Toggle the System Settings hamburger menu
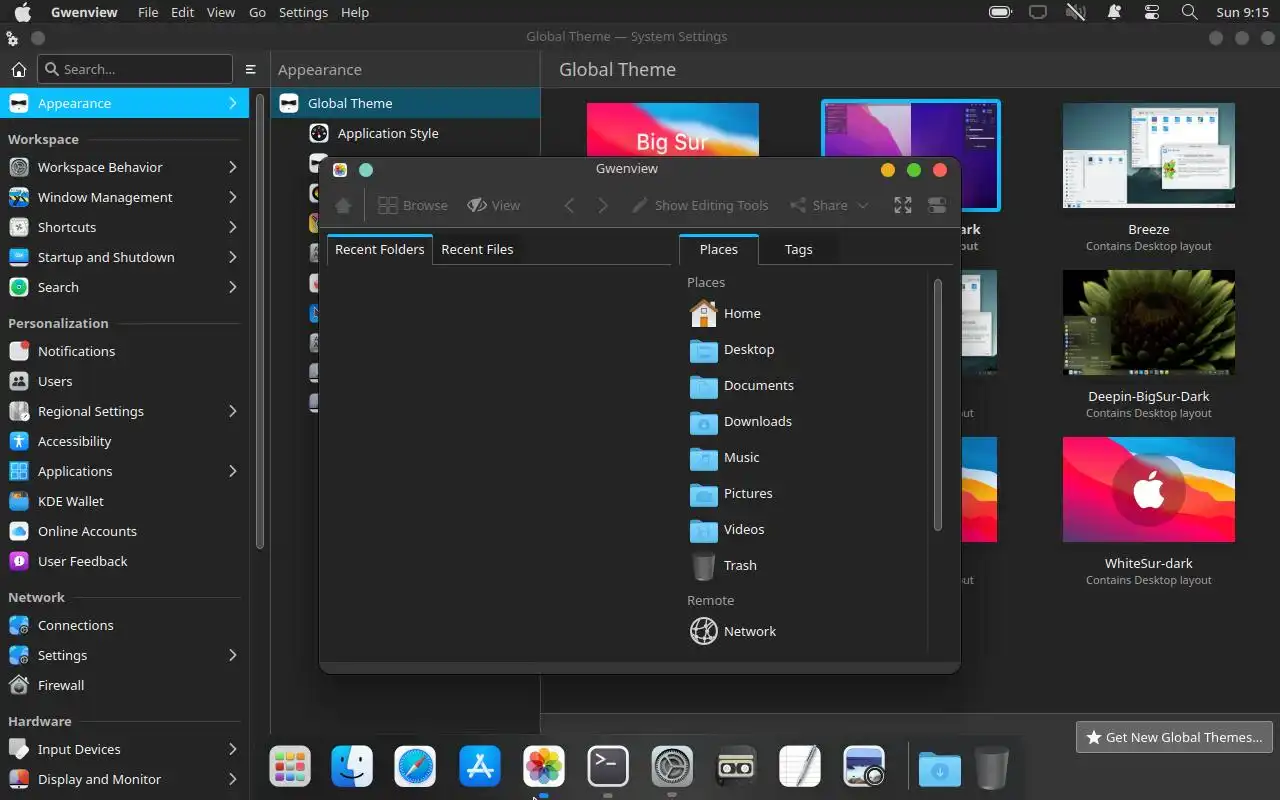This screenshot has width=1280, height=800. pos(251,69)
